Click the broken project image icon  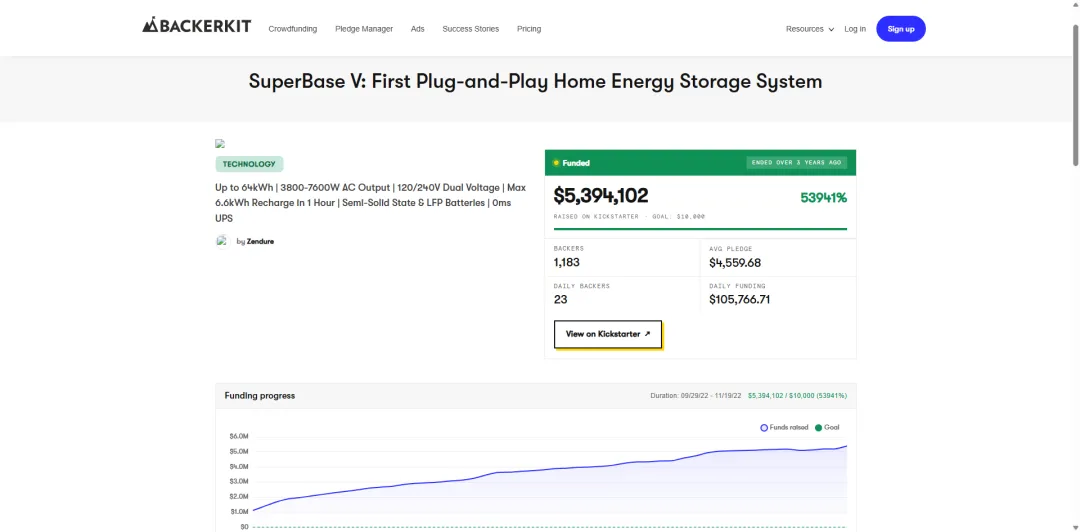(220, 144)
